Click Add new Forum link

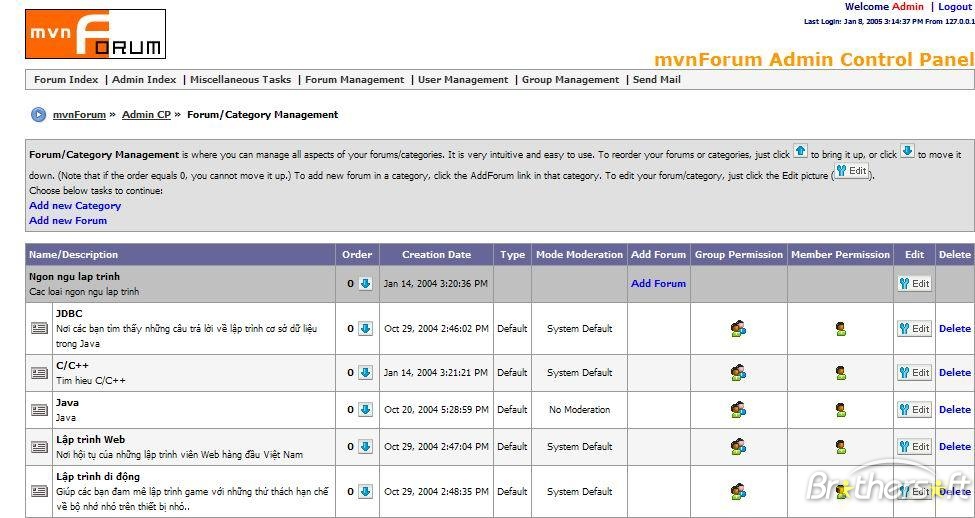click(68, 220)
